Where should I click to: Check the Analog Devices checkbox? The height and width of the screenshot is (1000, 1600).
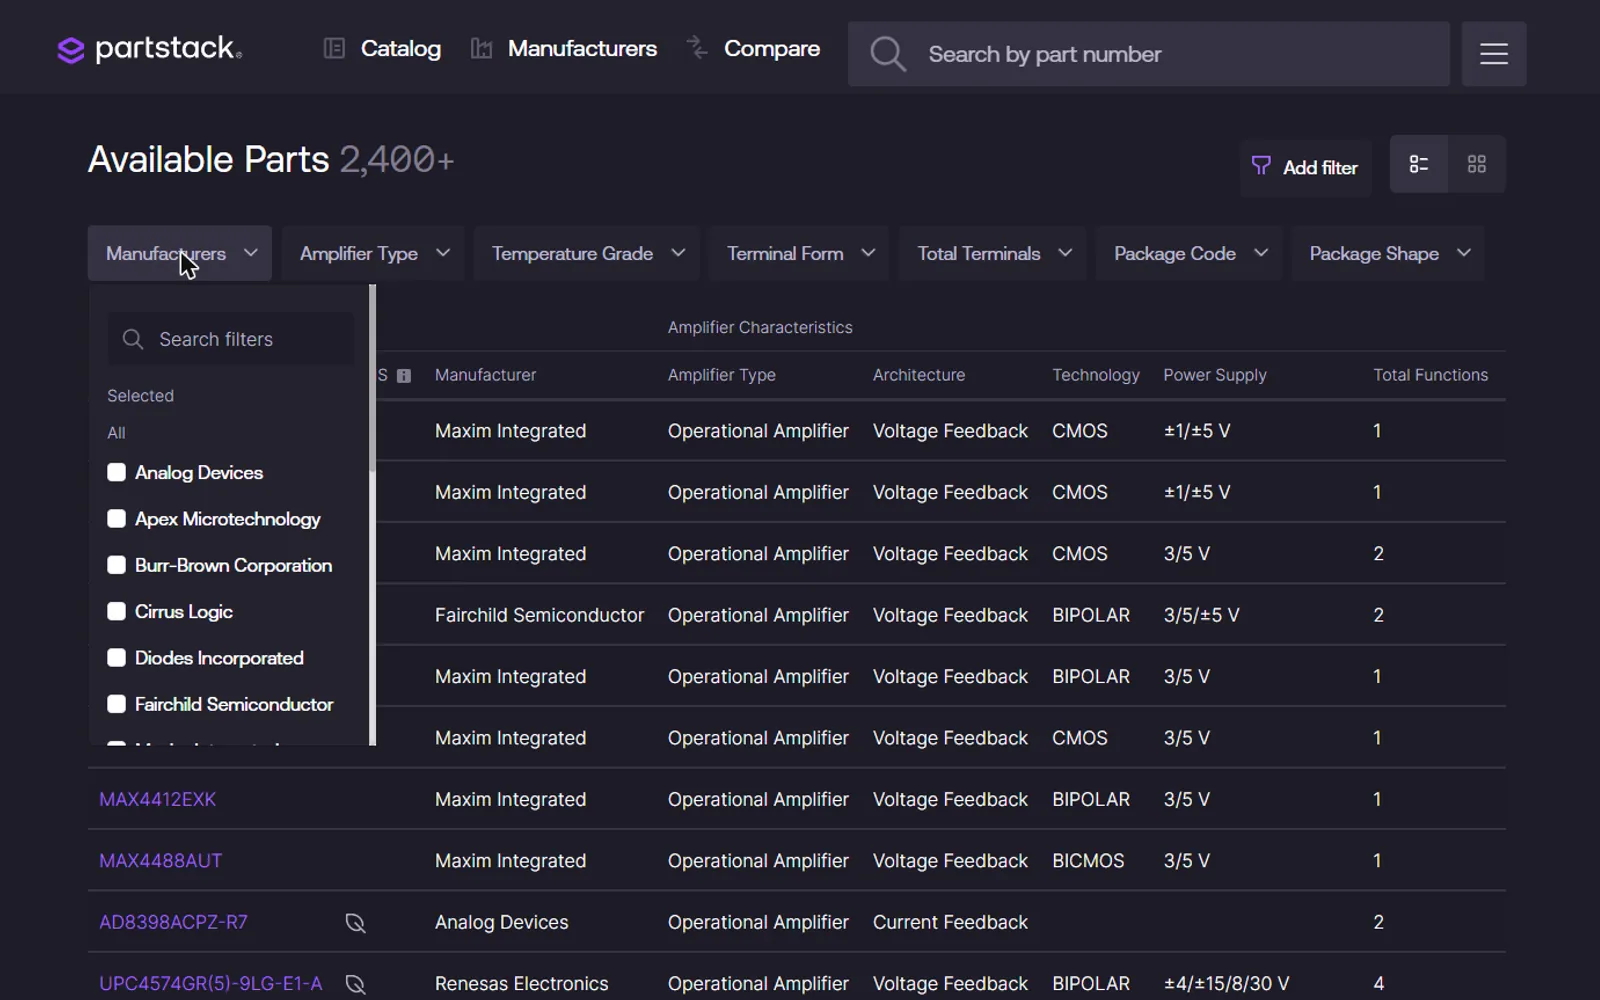point(117,472)
